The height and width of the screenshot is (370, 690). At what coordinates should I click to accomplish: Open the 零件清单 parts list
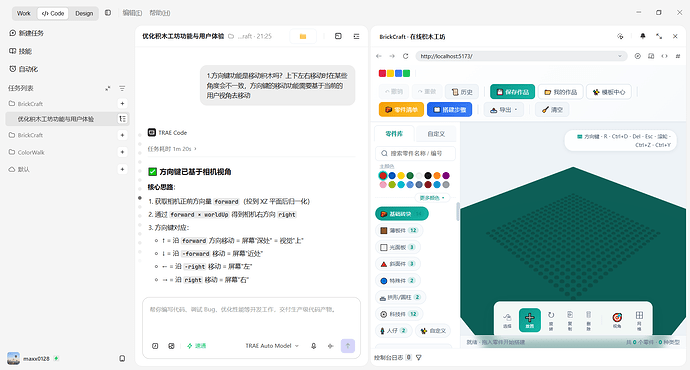coord(401,110)
